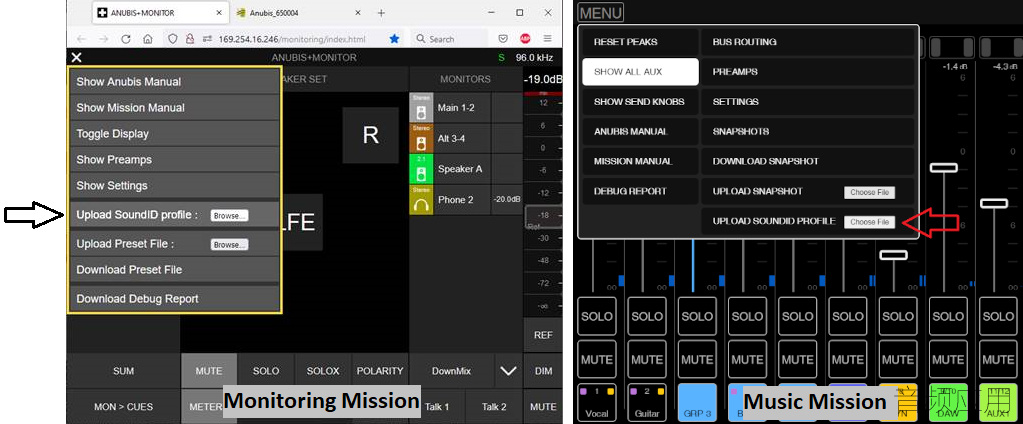Click the DownMix button
Image resolution: width=1023 pixels, height=424 pixels.
tap(451, 371)
